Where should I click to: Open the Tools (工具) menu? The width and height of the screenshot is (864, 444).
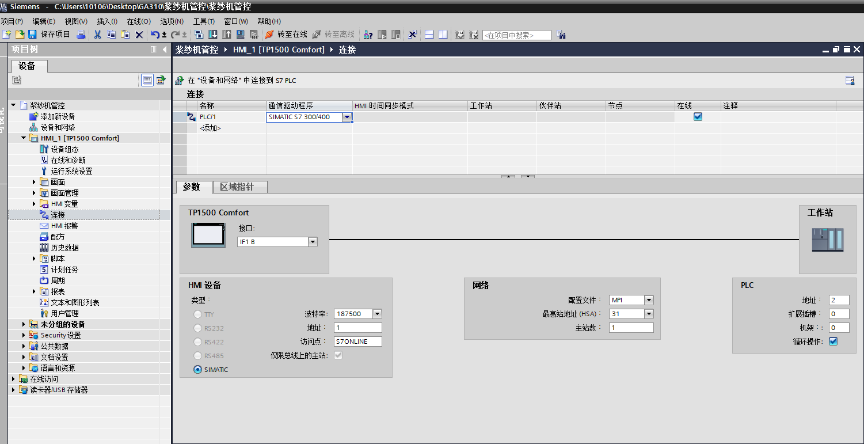[x=203, y=20]
